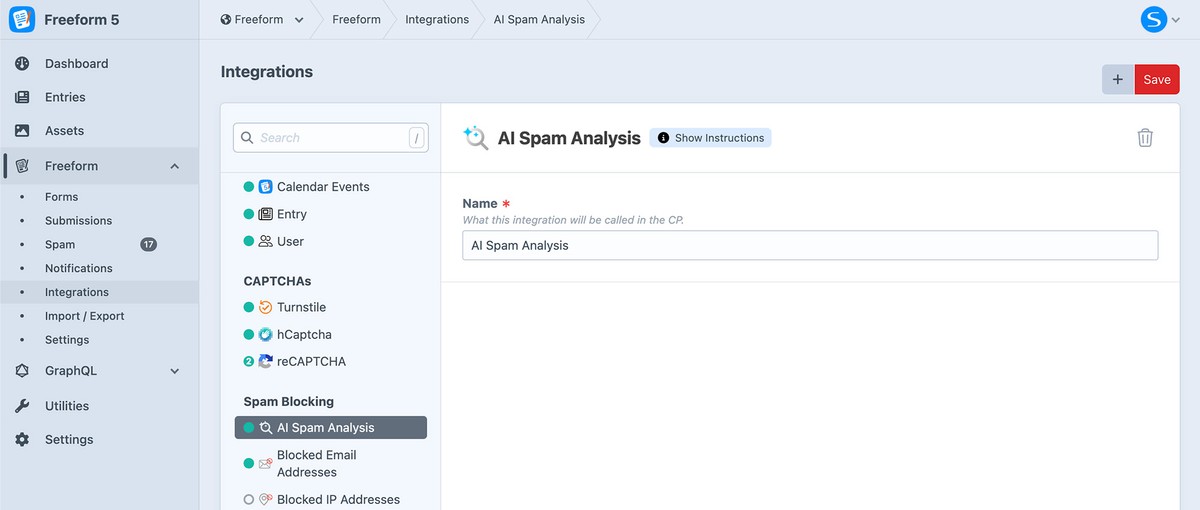Click the plus add integration button
1200x510 pixels.
[1118, 80]
